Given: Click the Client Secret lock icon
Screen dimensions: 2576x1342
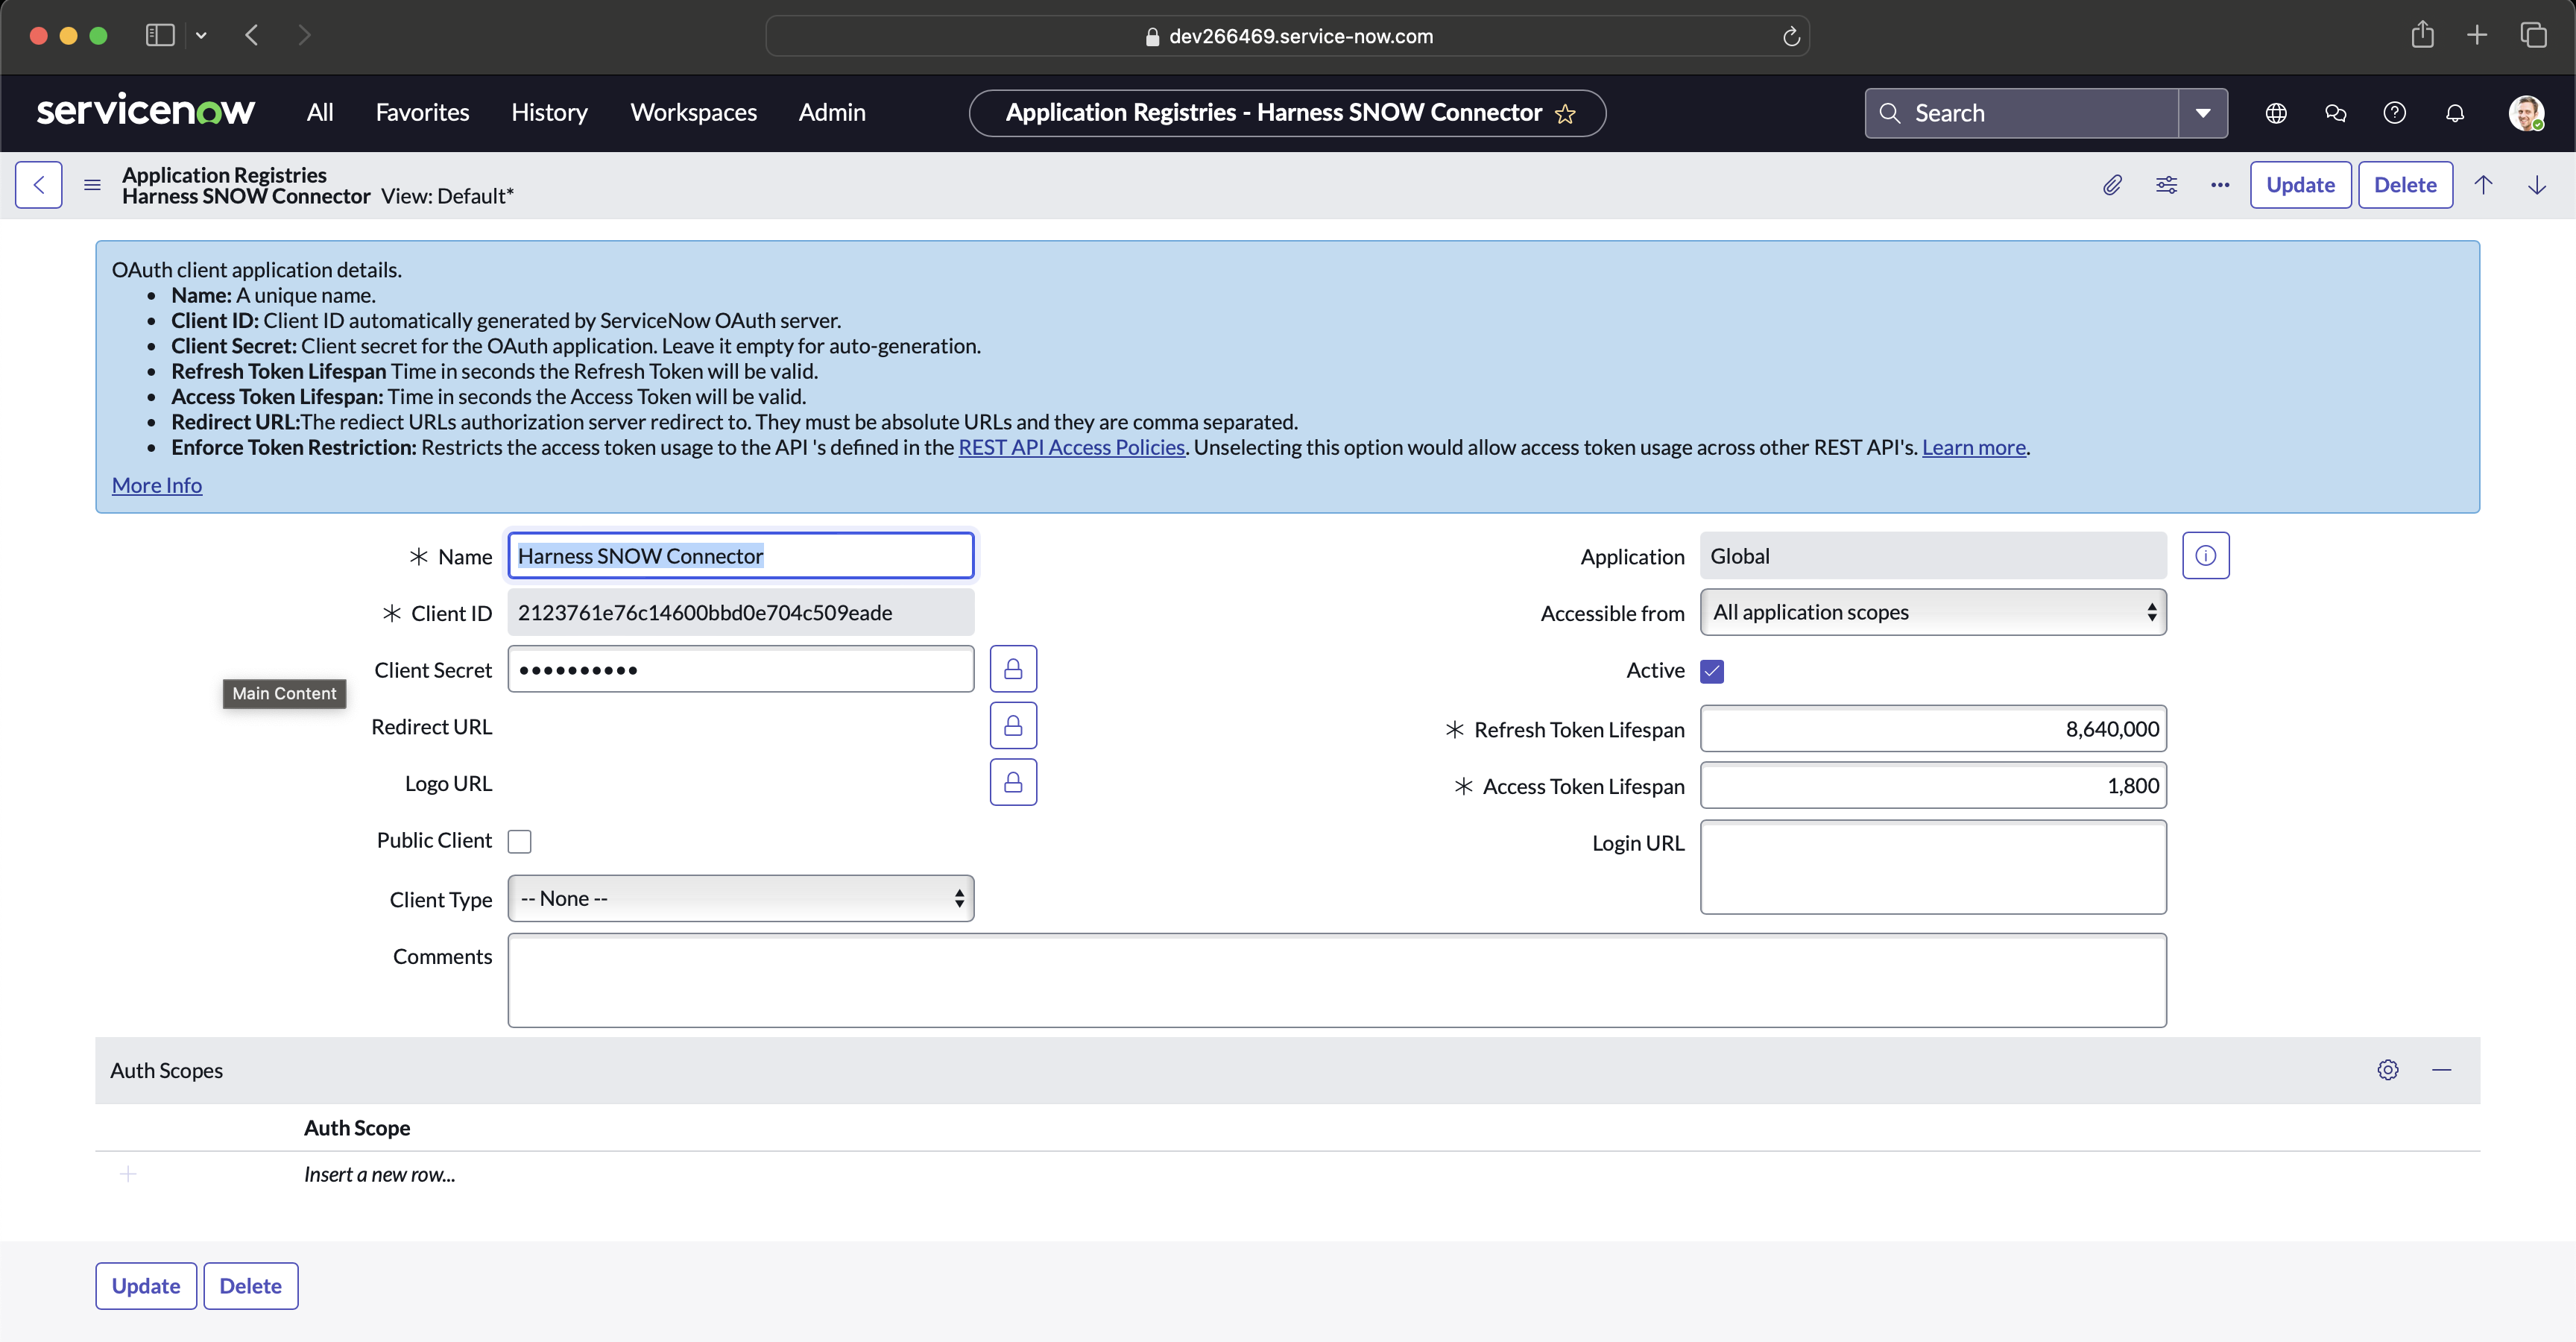Looking at the screenshot, I should 1013,669.
